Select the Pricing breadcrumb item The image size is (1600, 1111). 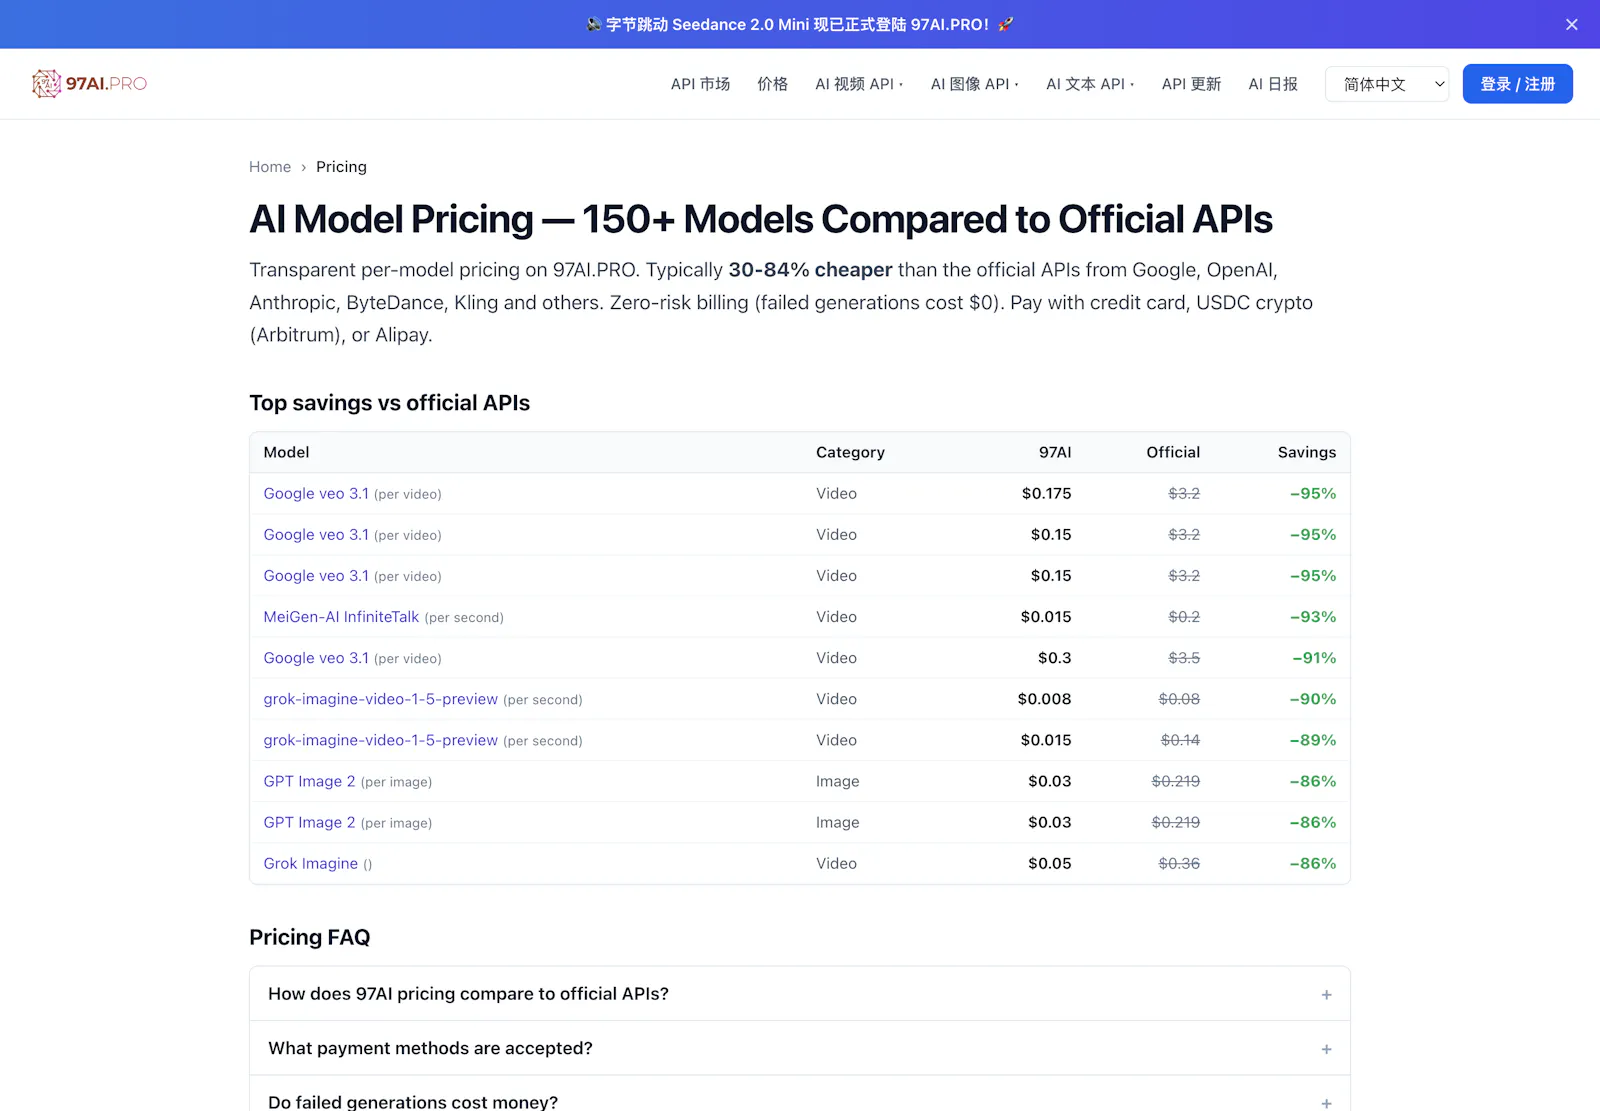tap(341, 167)
